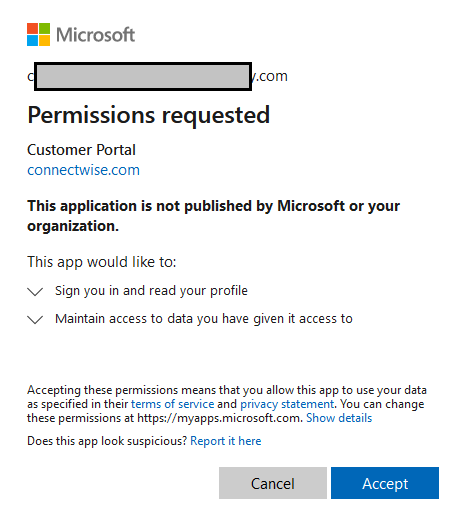Open the connectwise.com publisher link
Viewport: 474px width, 525px height.
coord(83,170)
